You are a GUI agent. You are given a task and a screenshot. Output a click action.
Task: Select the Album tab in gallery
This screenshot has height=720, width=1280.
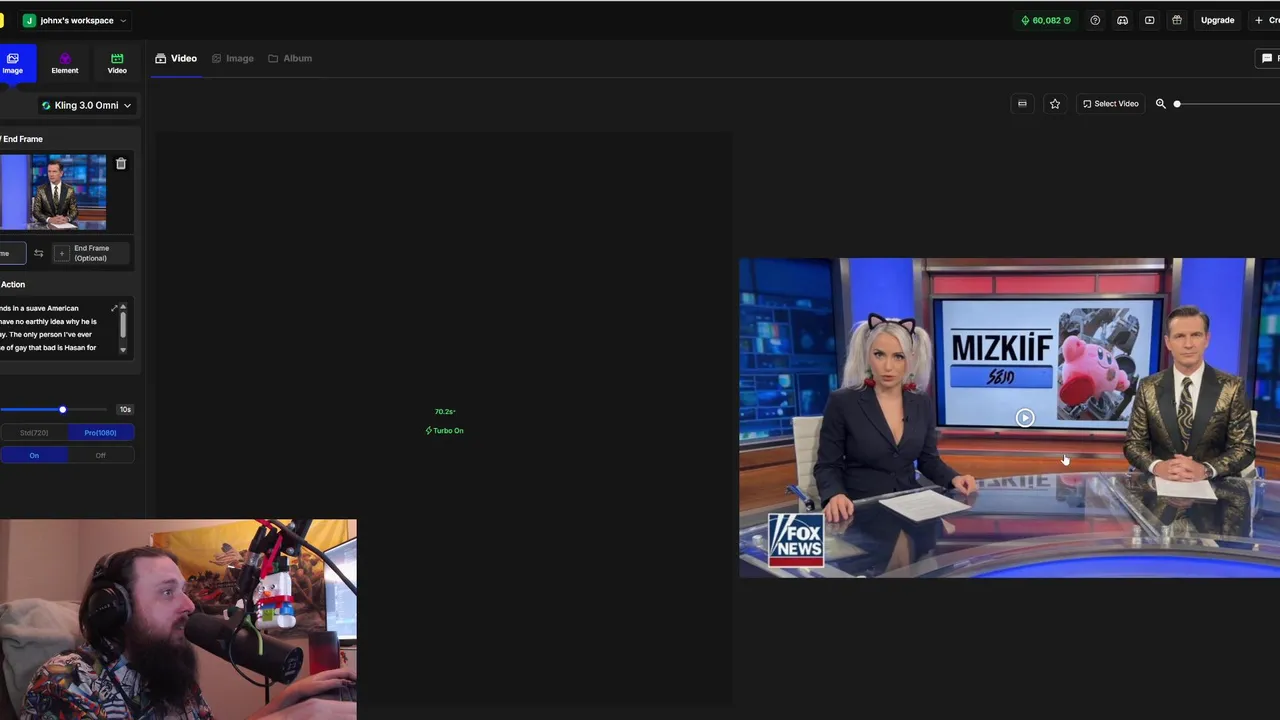pos(290,58)
